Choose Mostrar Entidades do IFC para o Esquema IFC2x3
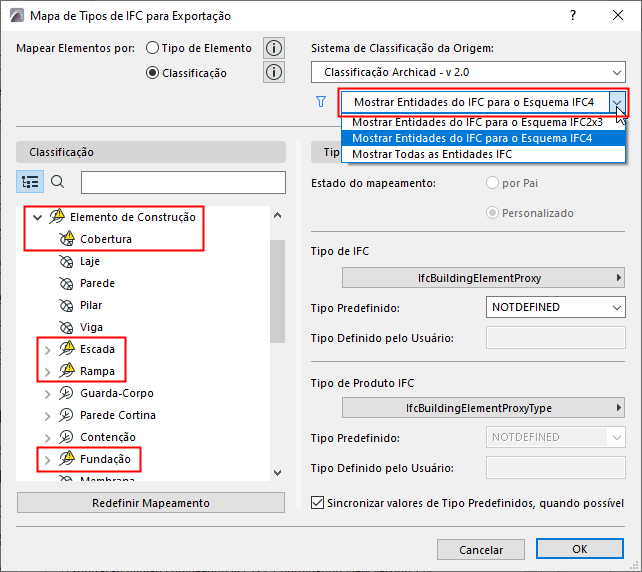 (x=483, y=122)
